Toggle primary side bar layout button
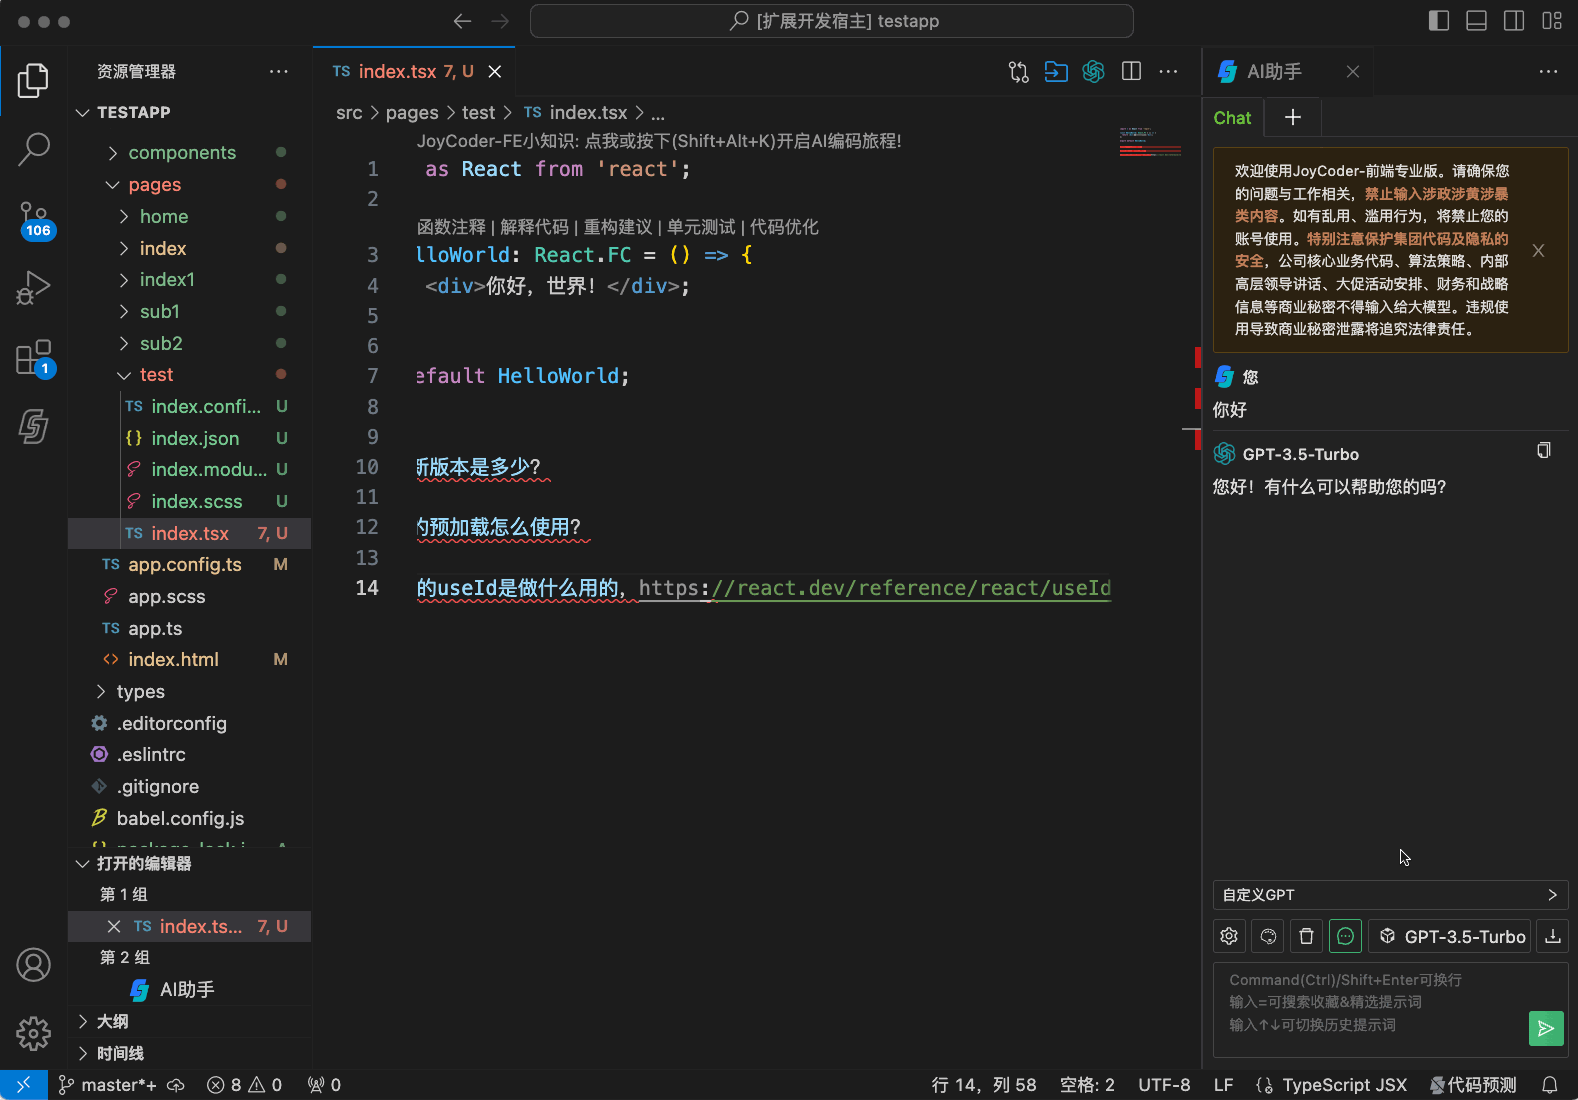 click(x=1439, y=21)
